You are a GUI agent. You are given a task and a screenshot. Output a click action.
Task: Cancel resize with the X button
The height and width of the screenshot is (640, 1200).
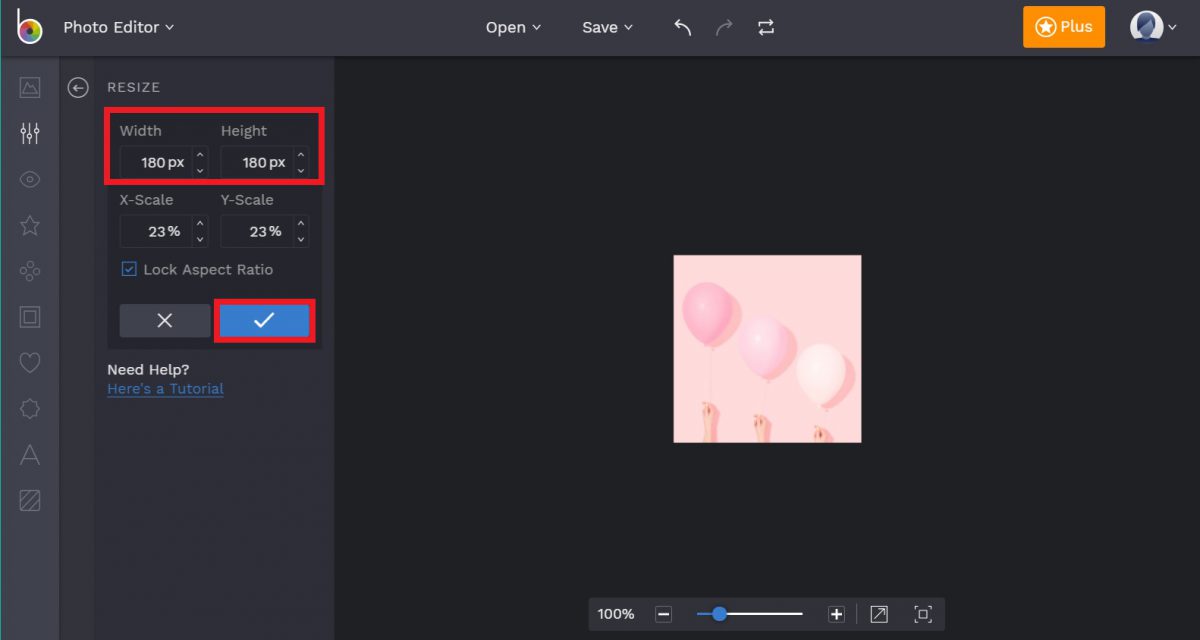(x=165, y=320)
